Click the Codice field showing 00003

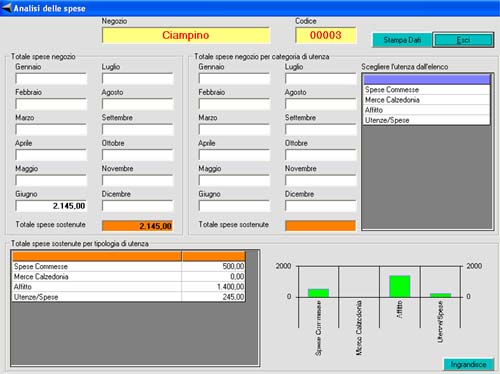tap(325, 35)
